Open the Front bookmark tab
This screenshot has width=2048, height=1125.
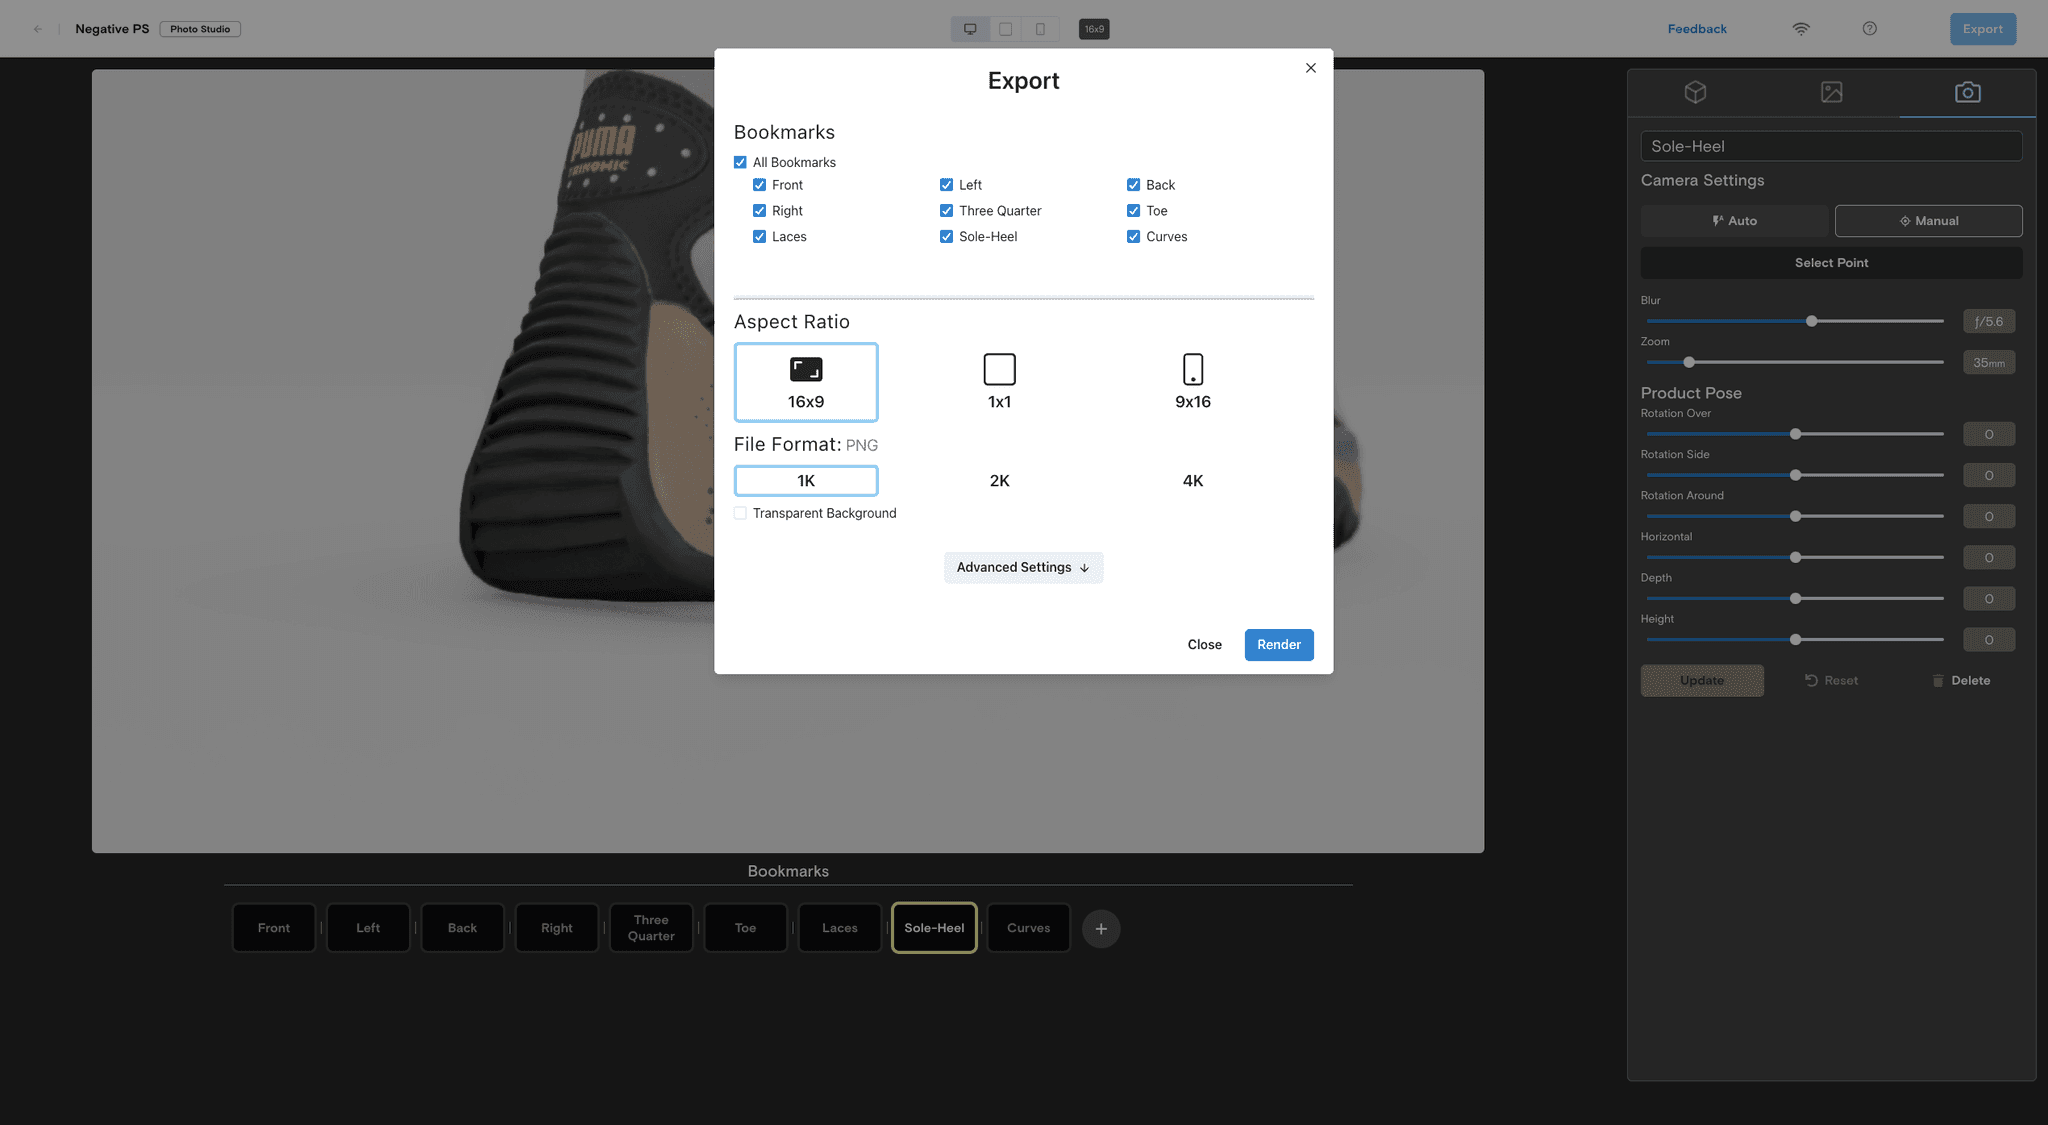(274, 928)
